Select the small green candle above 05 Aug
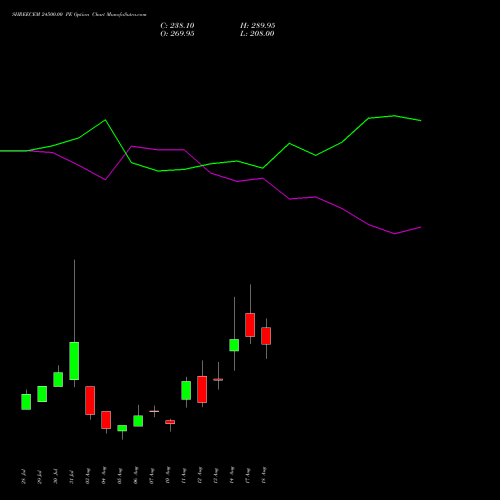The image size is (500, 500). coord(122,428)
